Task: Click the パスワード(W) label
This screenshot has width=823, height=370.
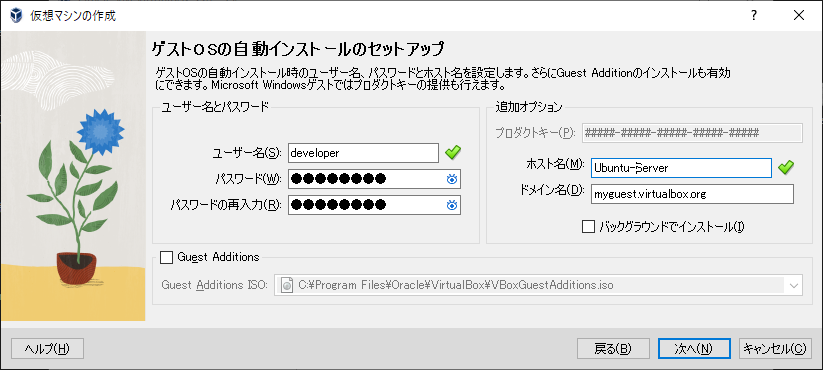Action: [x=249, y=179]
